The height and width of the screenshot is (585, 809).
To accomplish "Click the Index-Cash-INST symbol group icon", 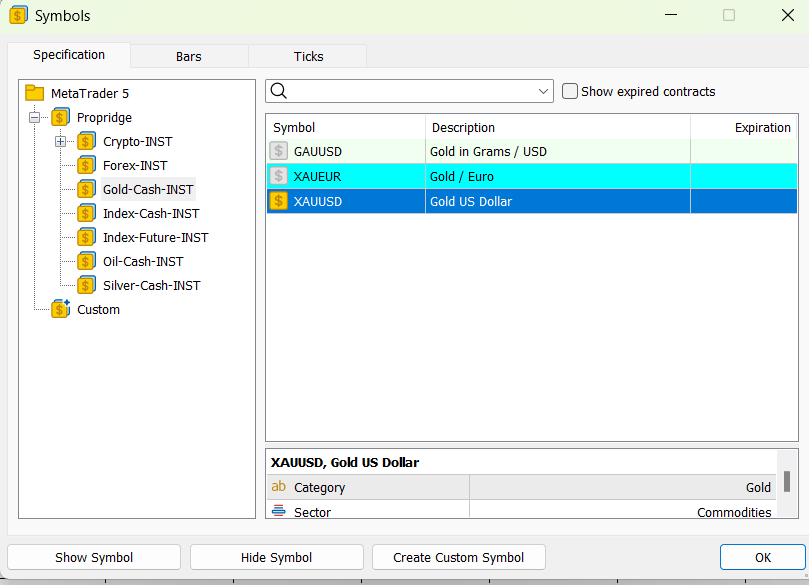I will click(x=86, y=213).
